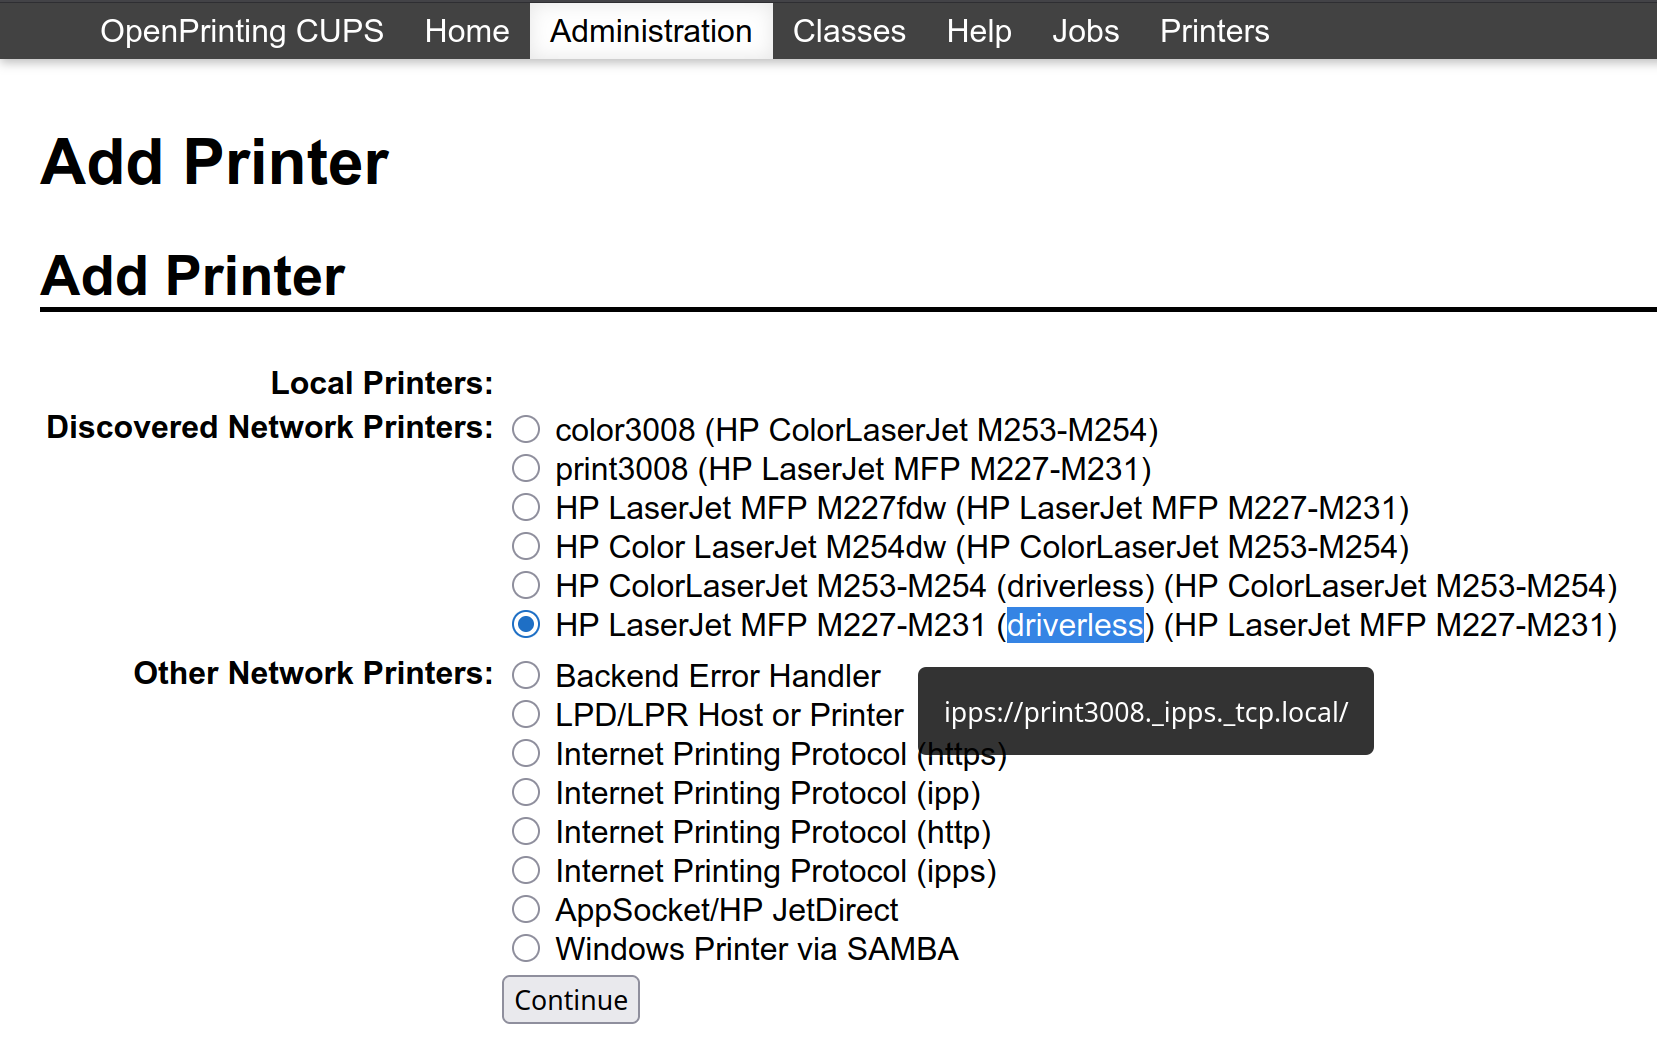
Task: Choose Backend Error Handler option
Action: [x=526, y=676]
